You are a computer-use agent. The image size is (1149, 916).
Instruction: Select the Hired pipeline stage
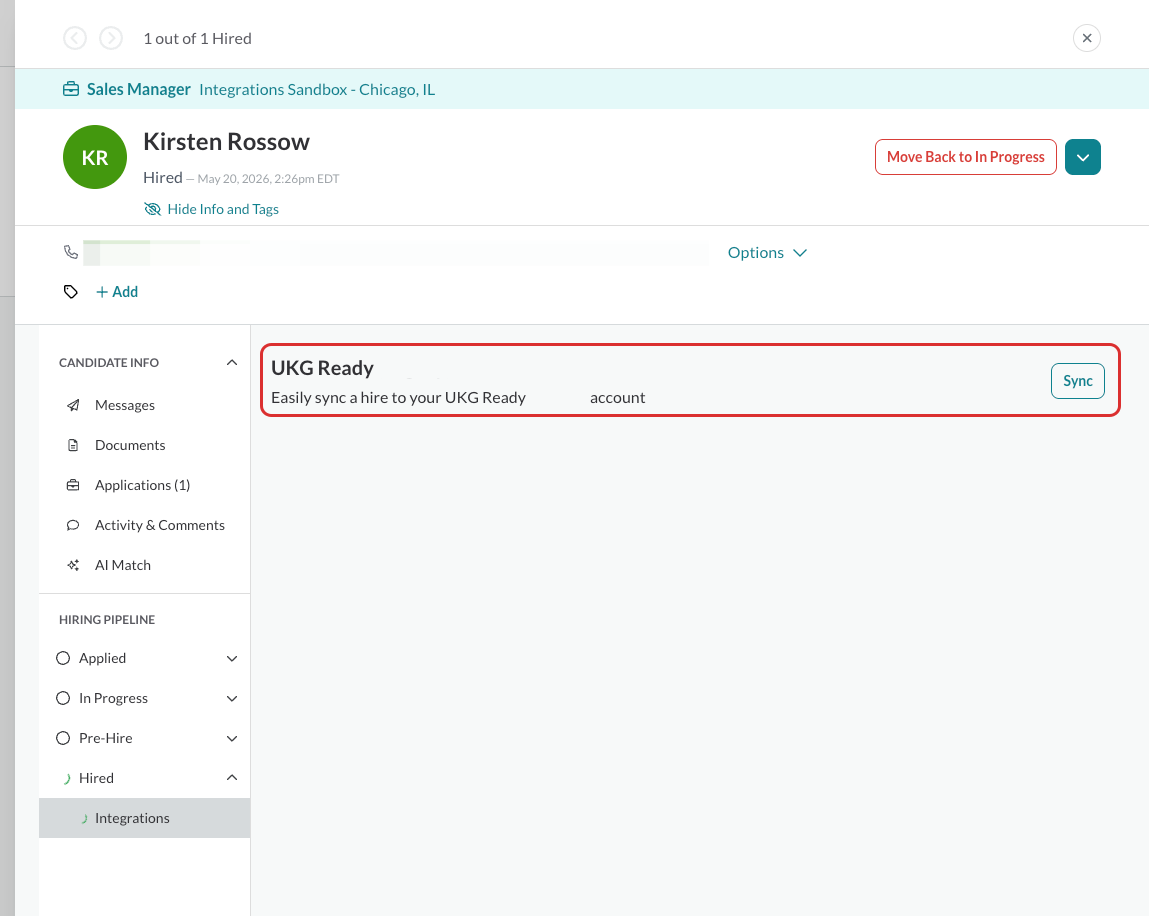pos(97,778)
